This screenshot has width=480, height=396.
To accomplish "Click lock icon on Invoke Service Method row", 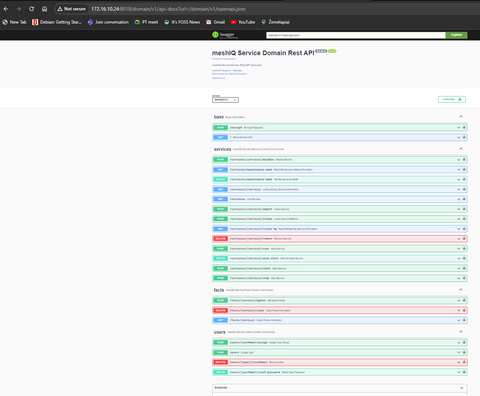I will (464, 219).
